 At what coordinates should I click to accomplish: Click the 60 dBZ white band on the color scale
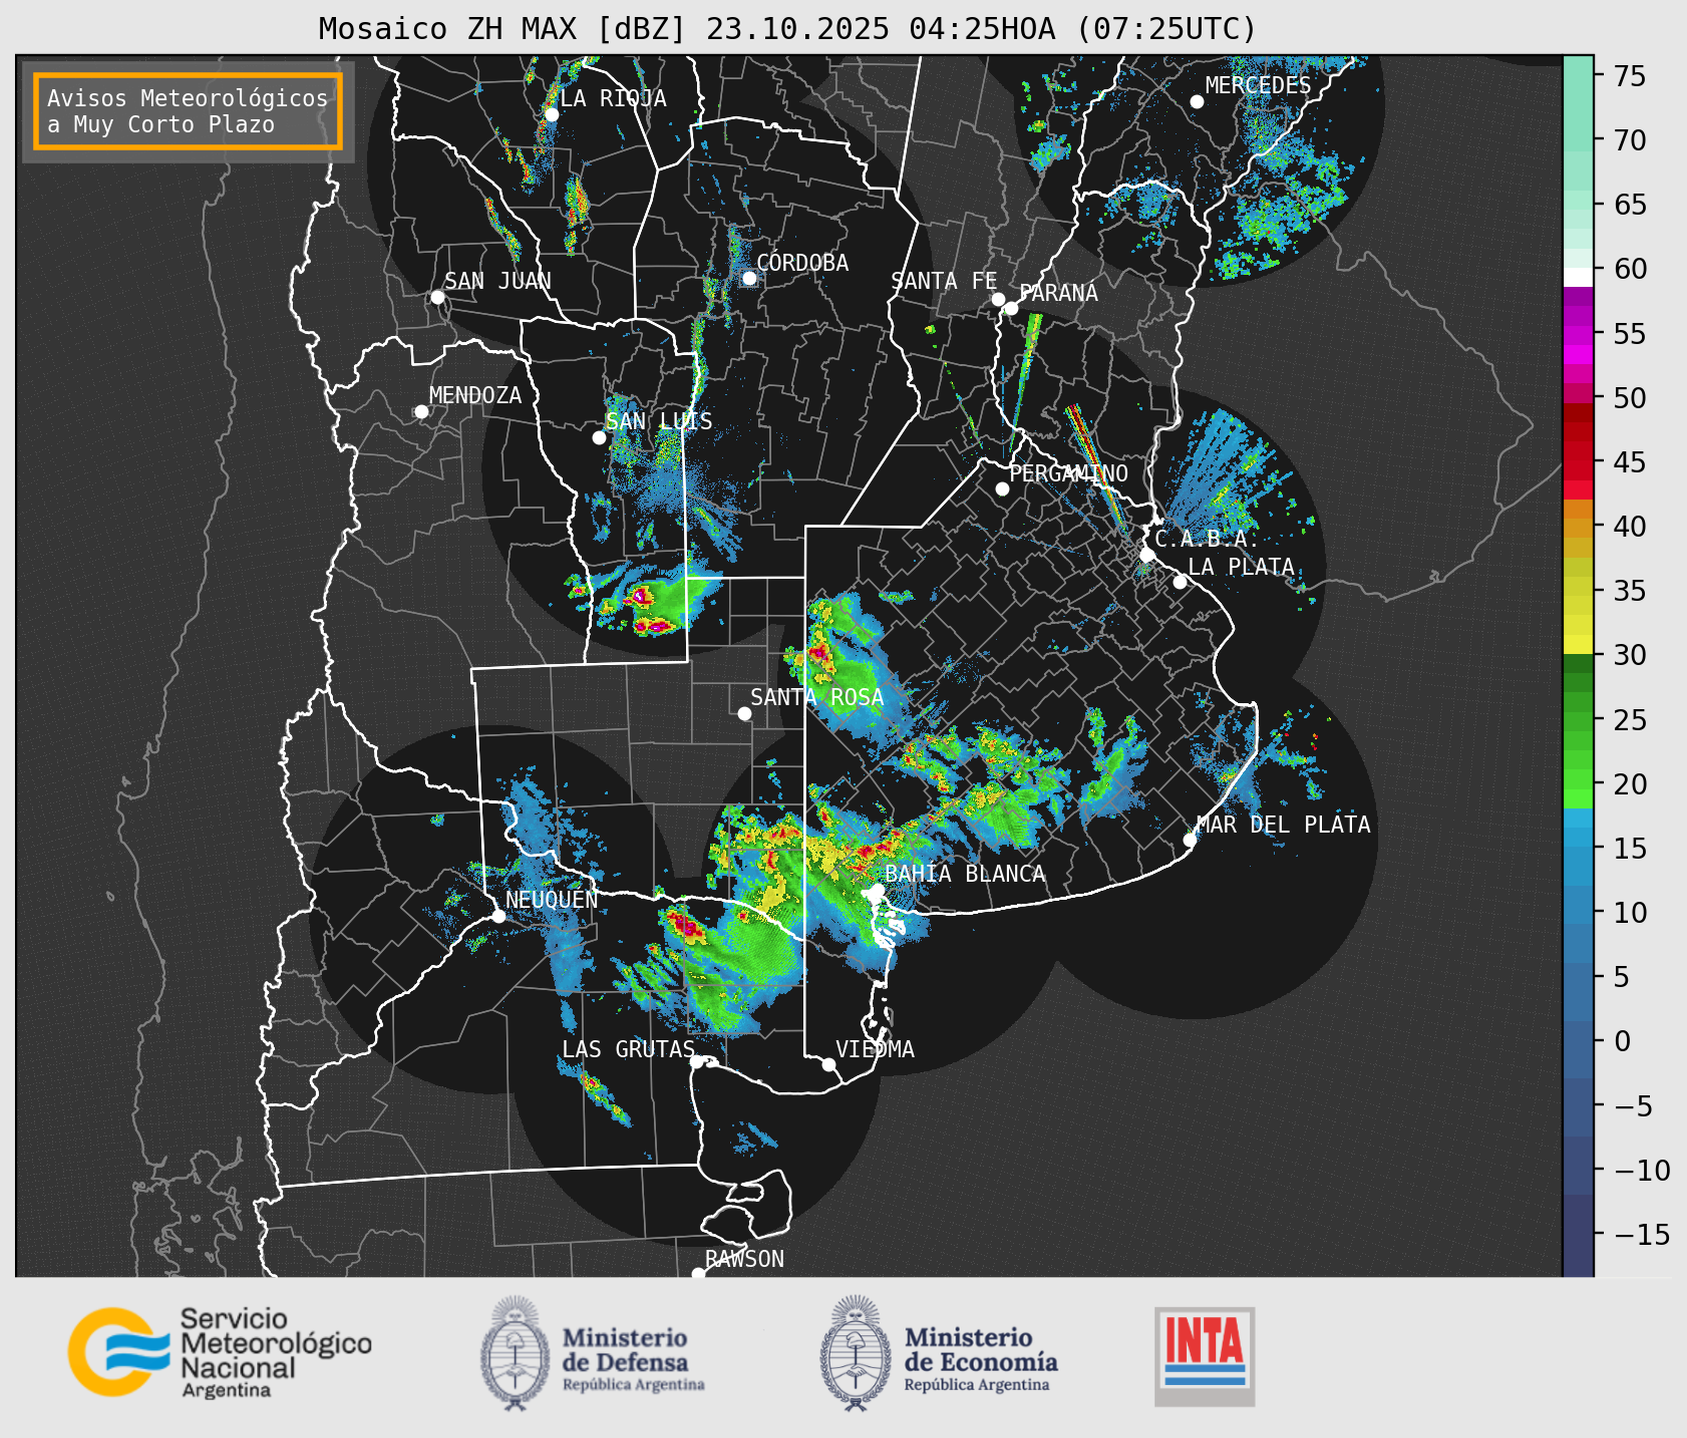1578,277
